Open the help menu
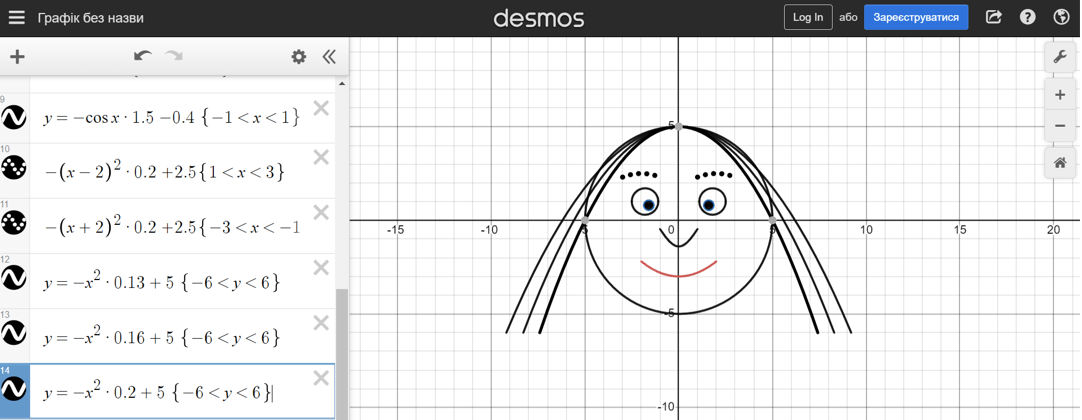This screenshot has height=420, width=1082. pyautogui.click(x=1027, y=17)
